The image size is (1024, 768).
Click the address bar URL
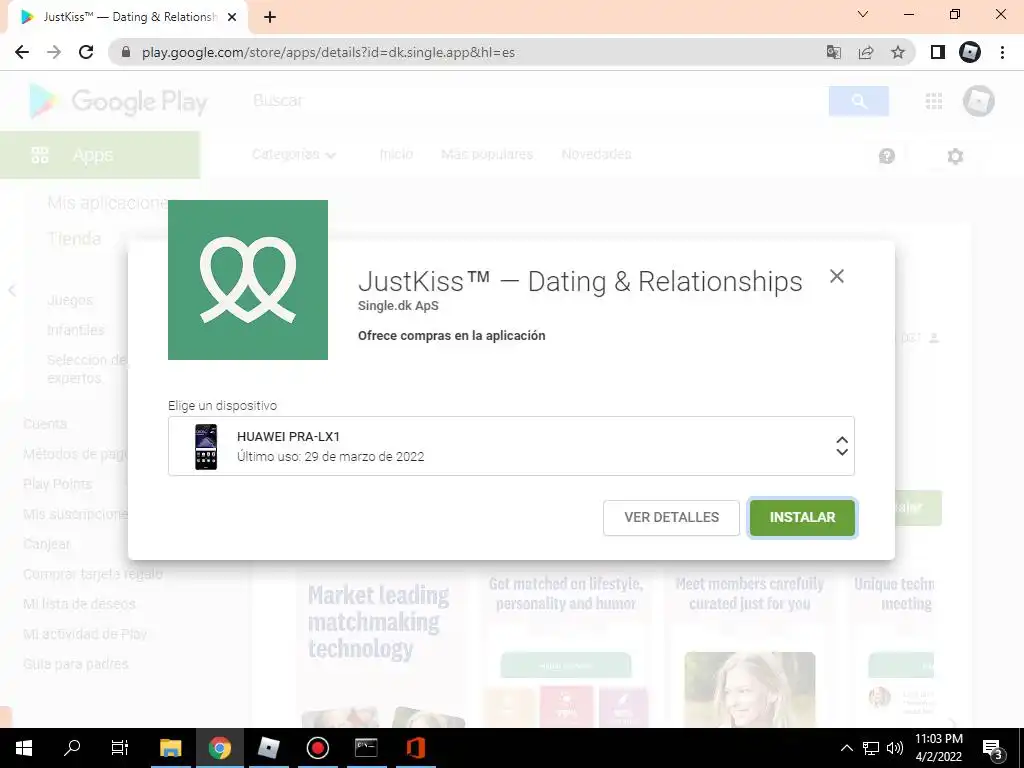328,52
